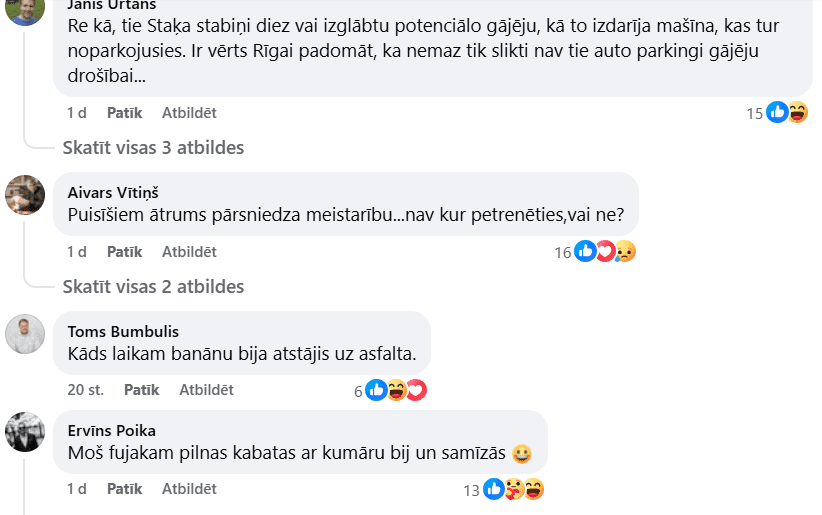This screenshot has width=822, height=515.
Task: Click the heart reaction icon on Toms Bumbulis' comment
Action: (x=416, y=390)
